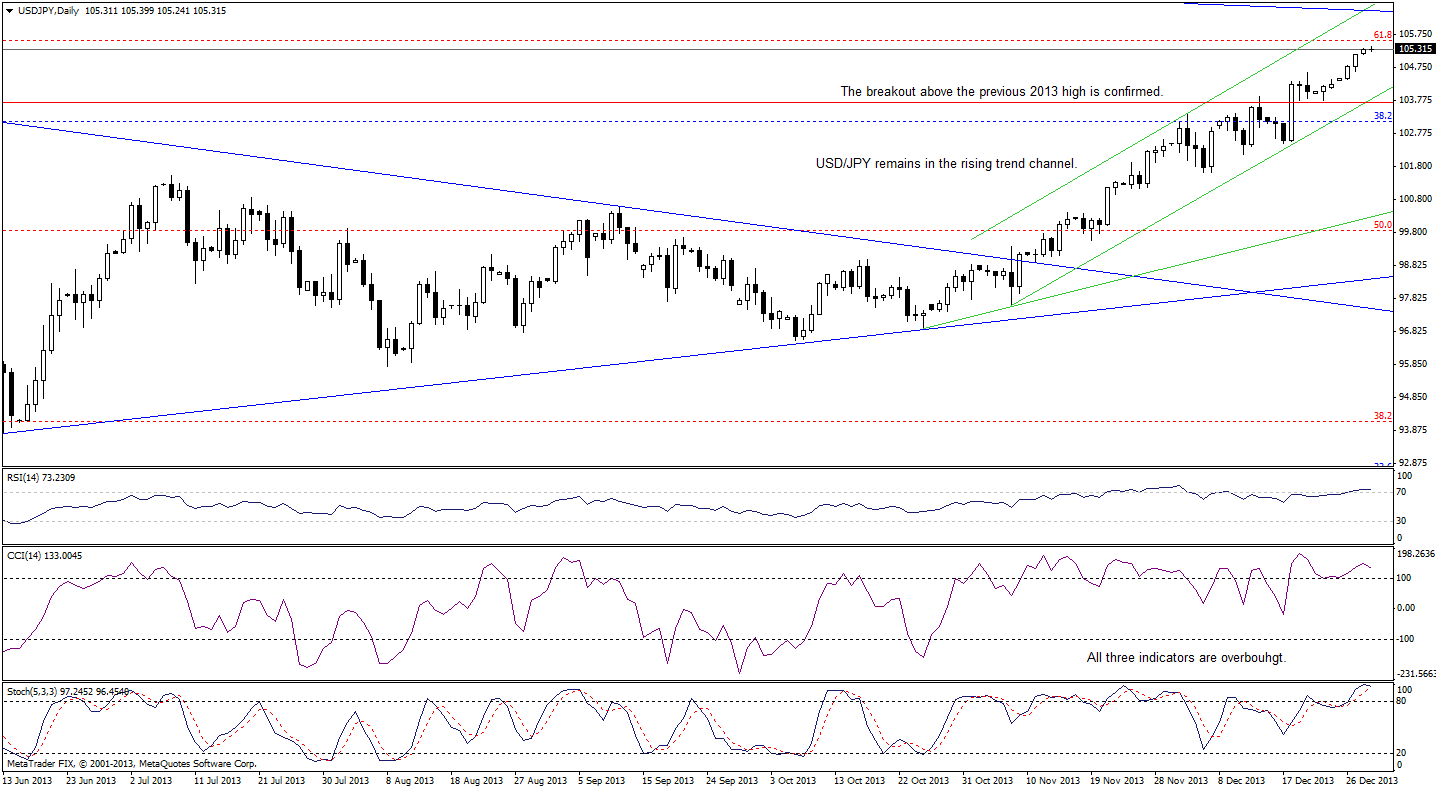Click the Stochastic scale value 80

1403,701
